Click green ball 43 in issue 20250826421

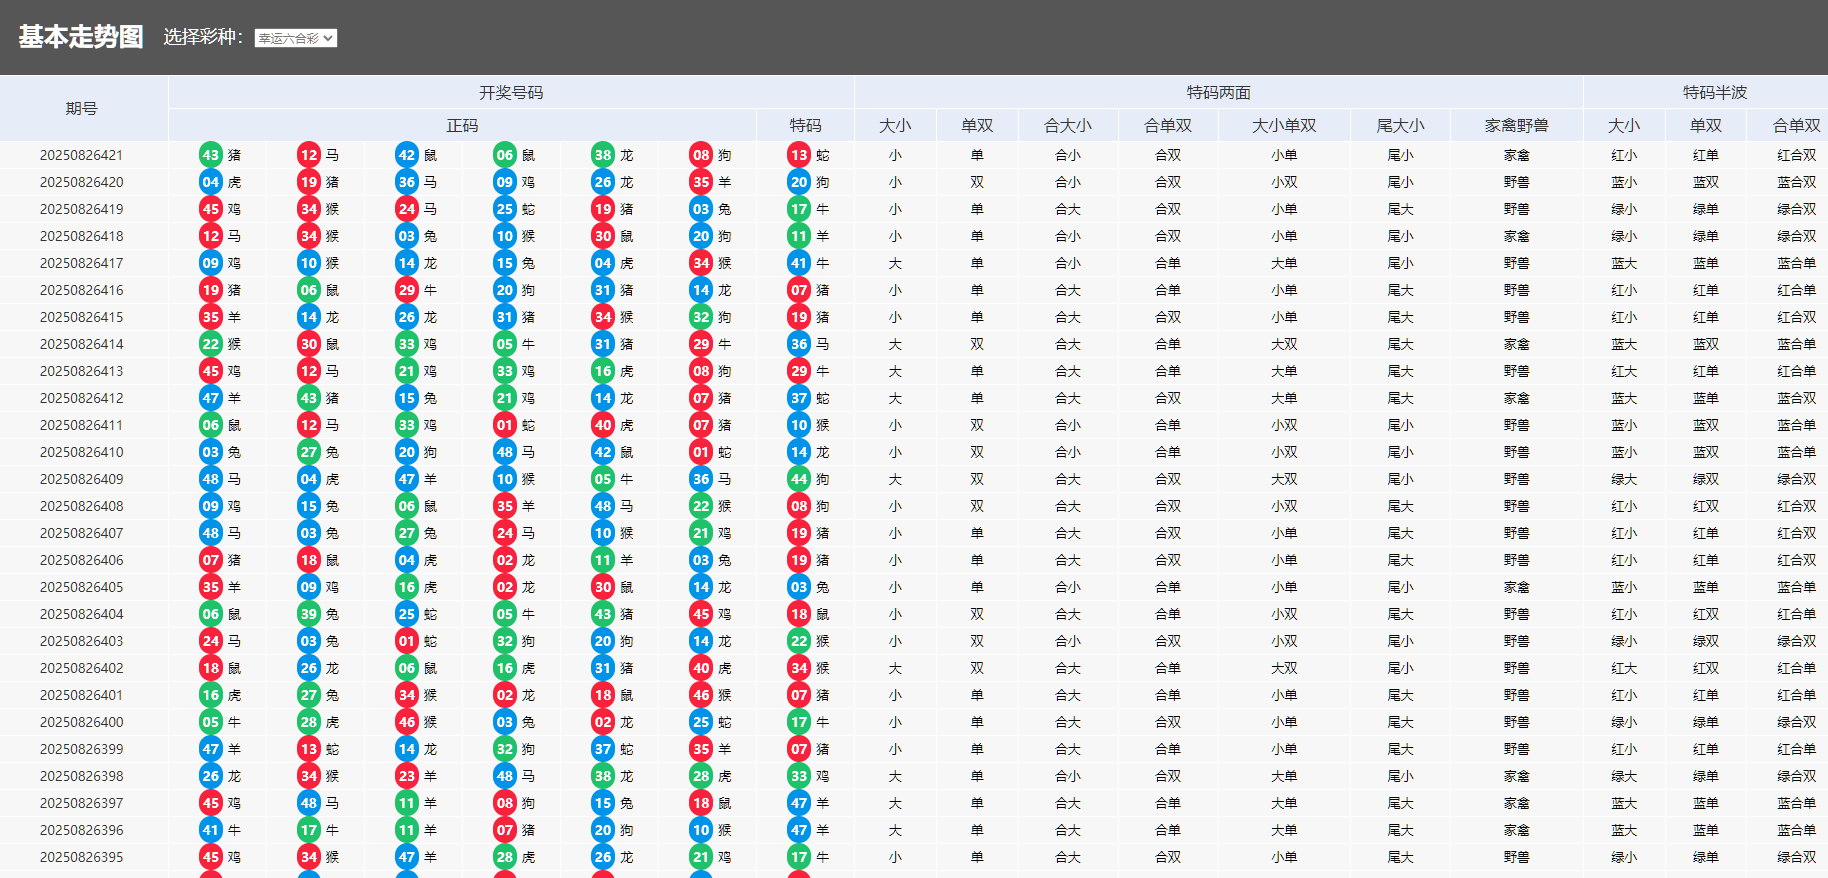click(x=210, y=155)
